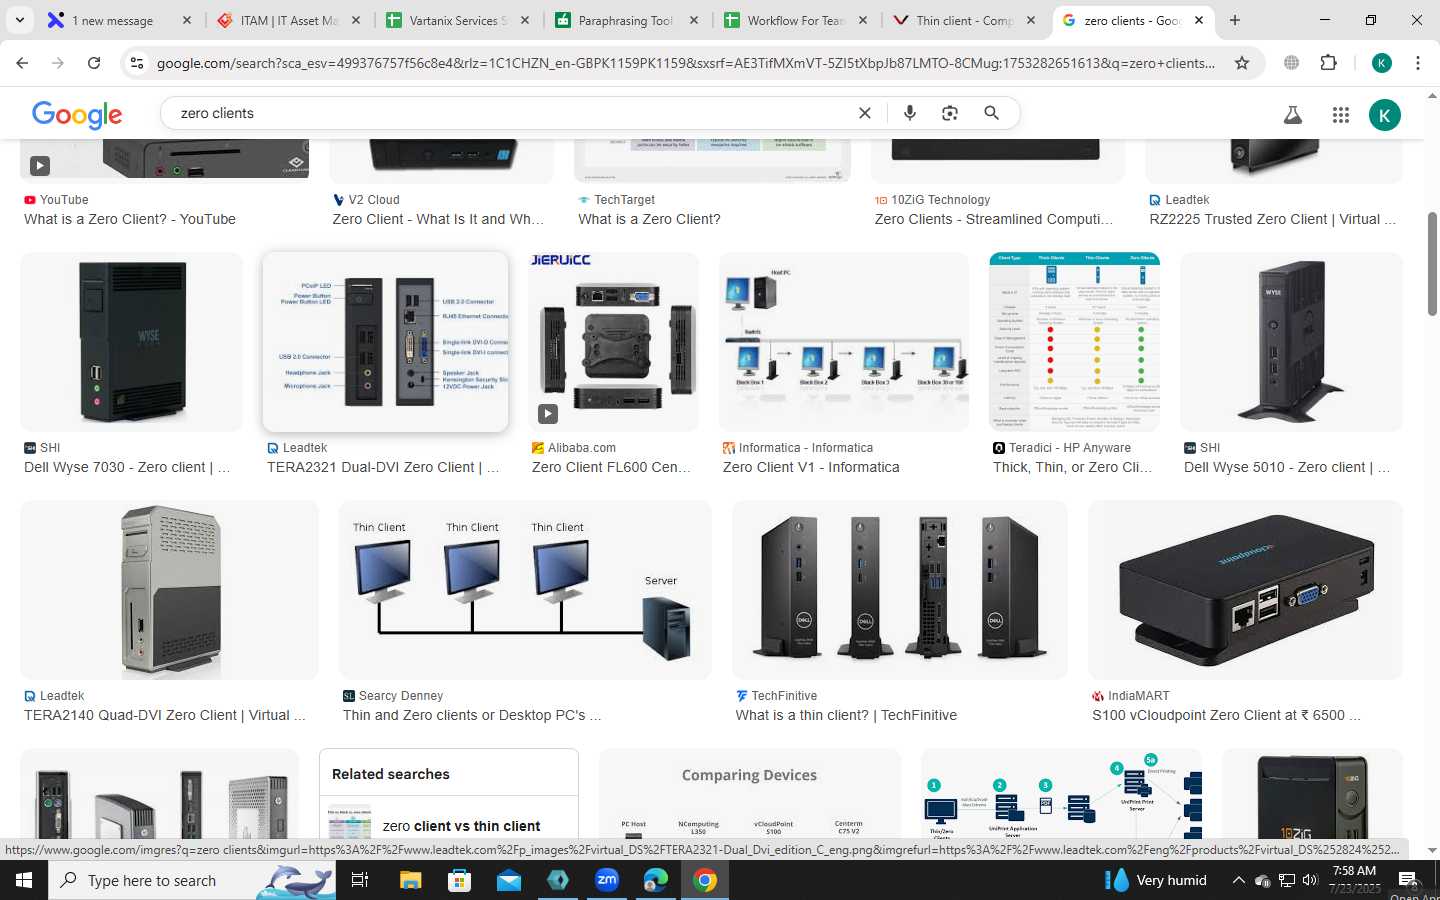1440x900 pixels.
Task: Open Chrome three-dot menu
Action: pyautogui.click(x=1418, y=63)
